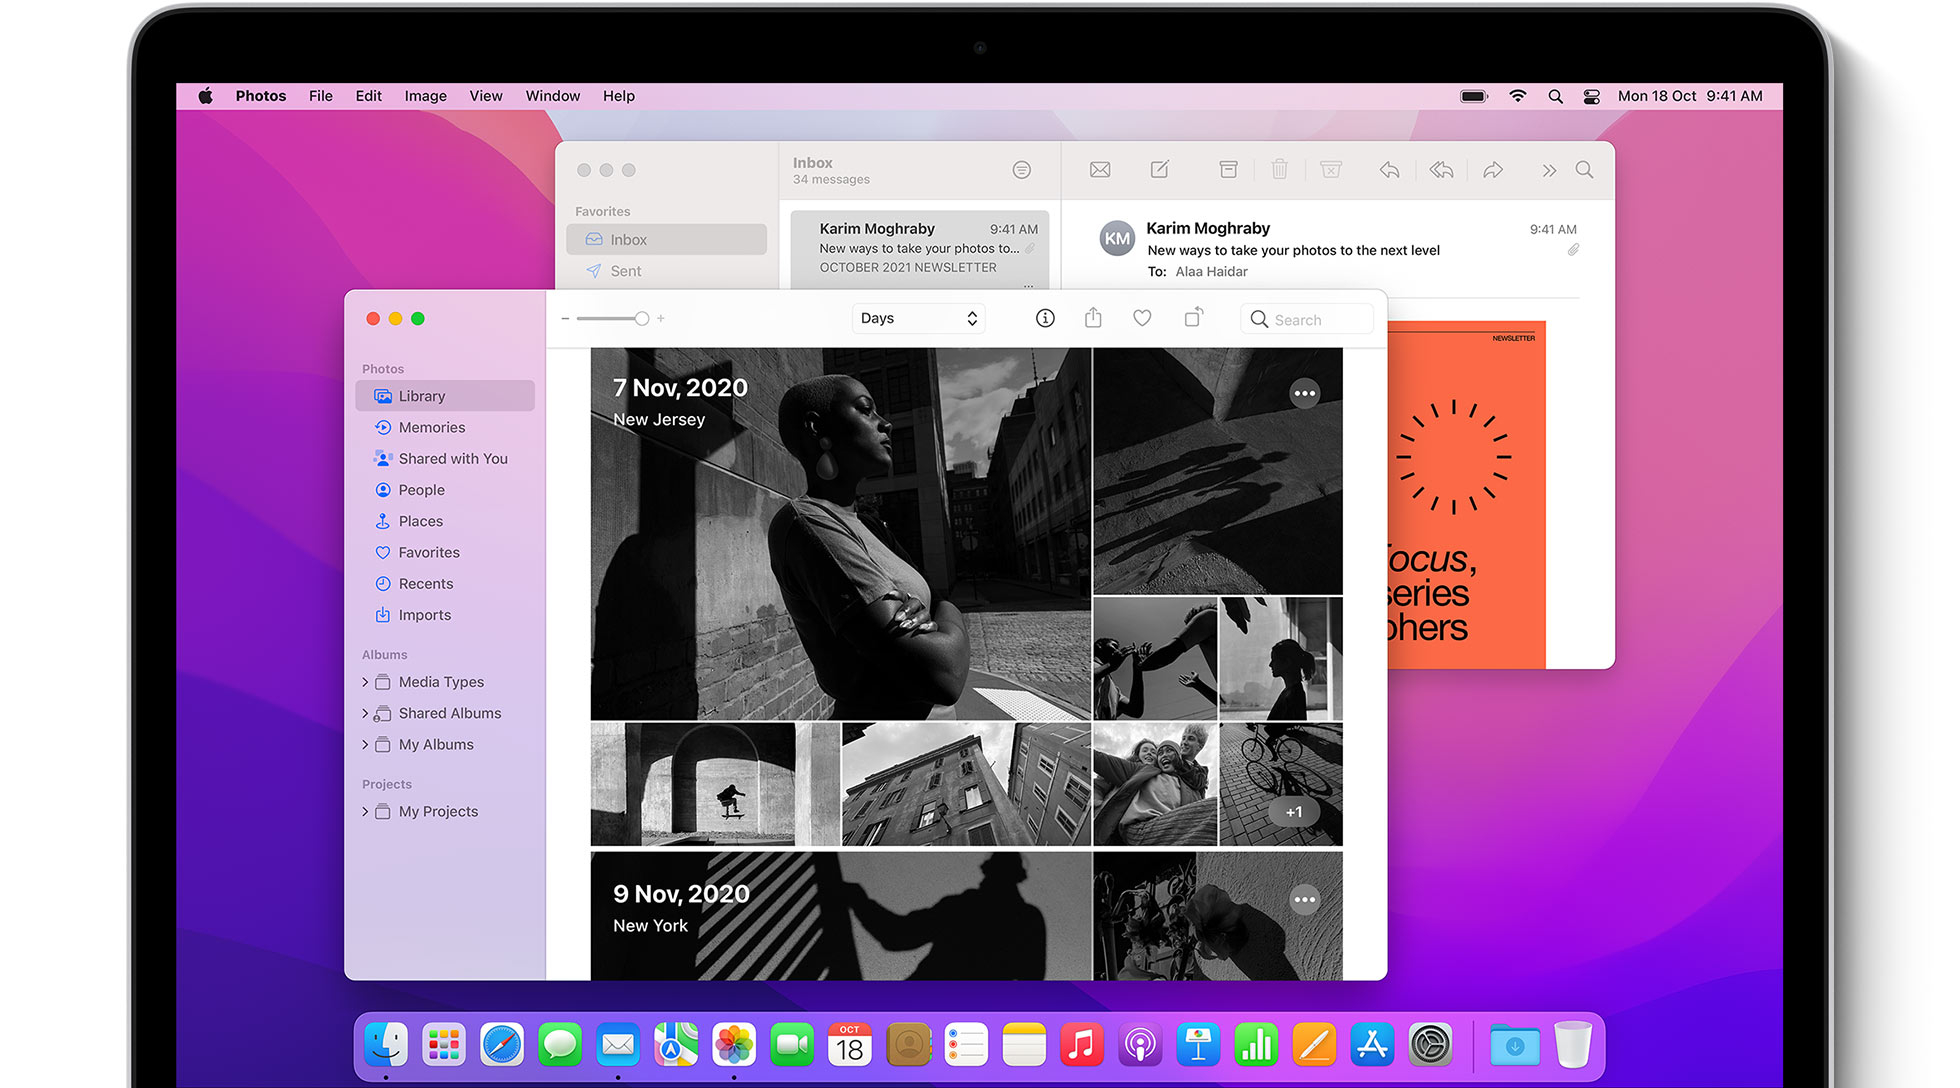The height and width of the screenshot is (1088, 1960).
Task: Select People in the Photos sidebar
Action: click(x=421, y=490)
